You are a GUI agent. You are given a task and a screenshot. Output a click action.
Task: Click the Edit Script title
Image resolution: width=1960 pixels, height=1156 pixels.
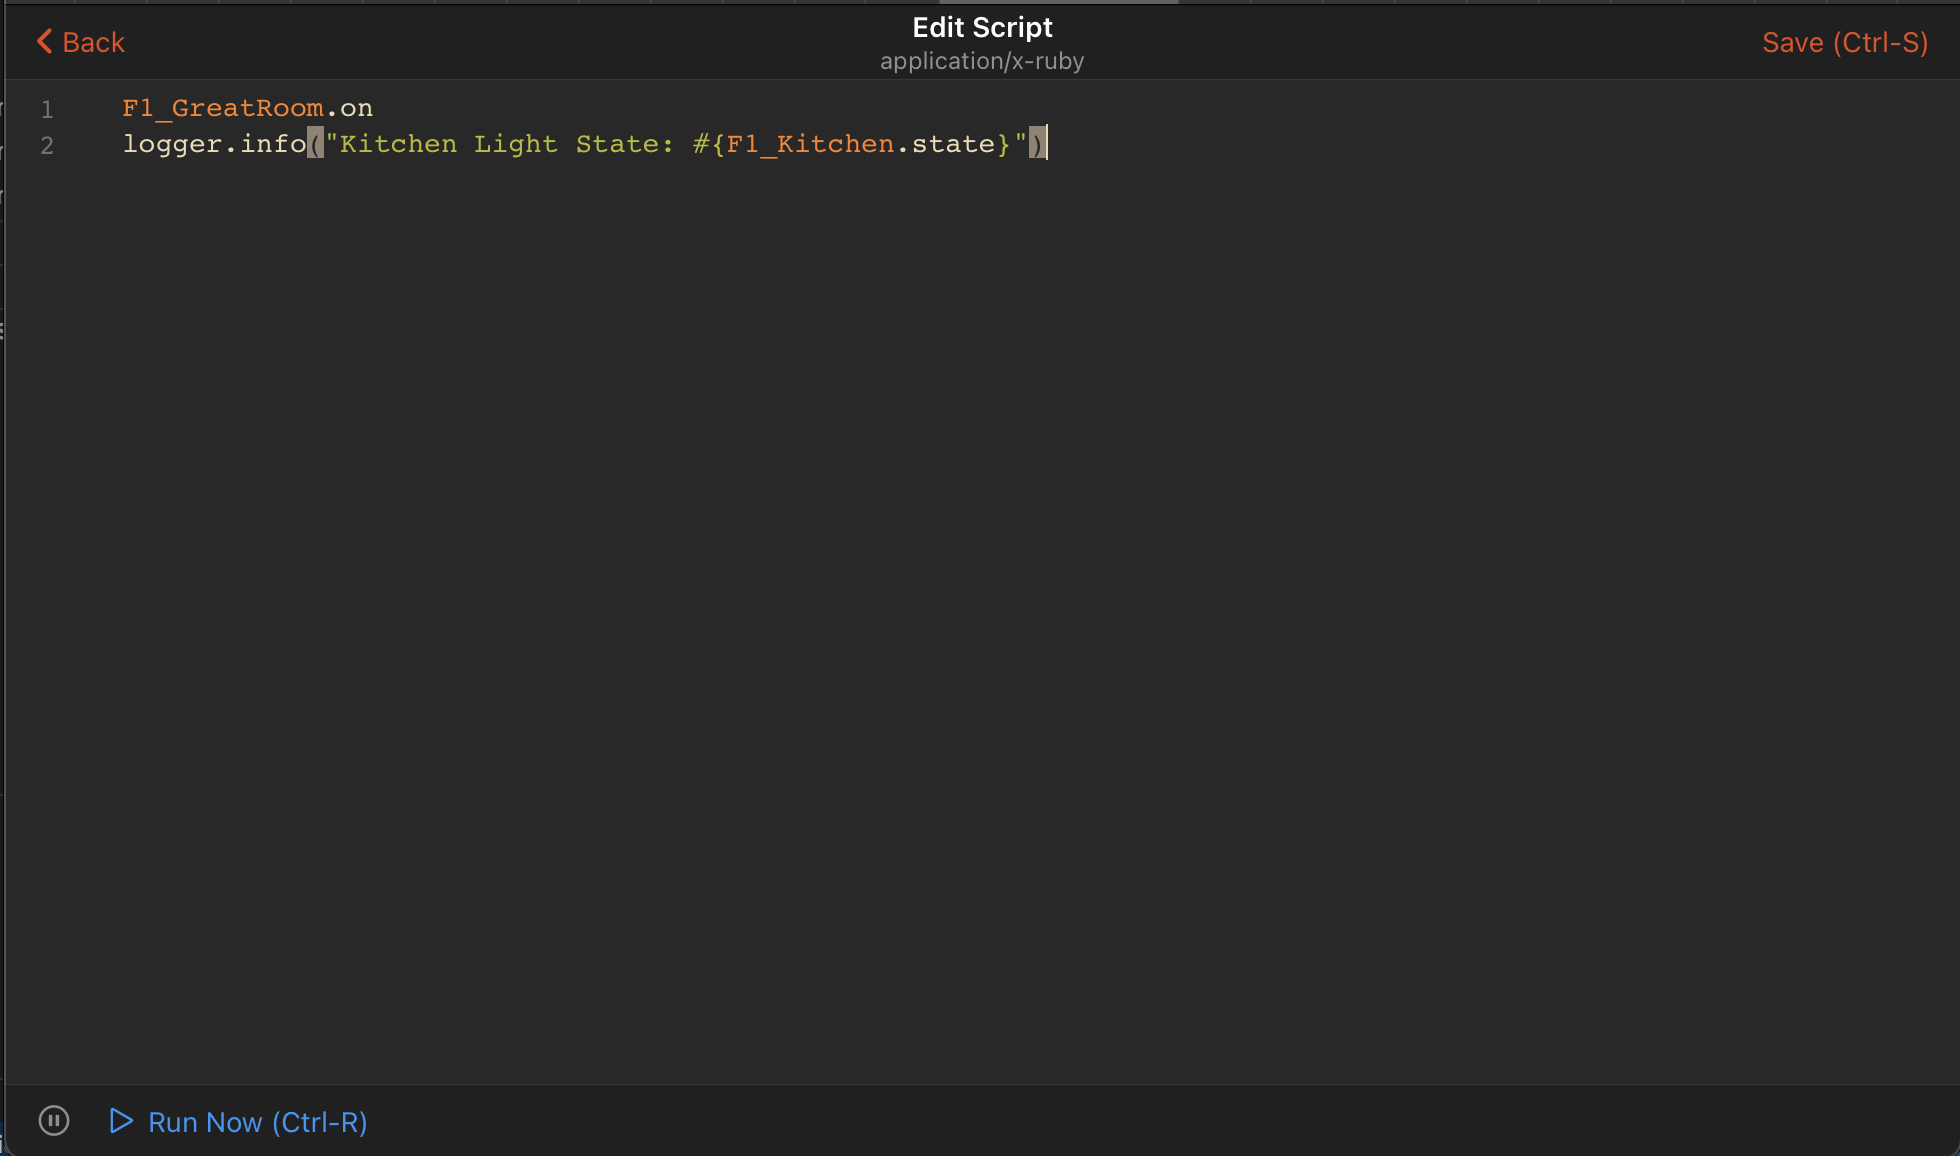pos(981,27)
